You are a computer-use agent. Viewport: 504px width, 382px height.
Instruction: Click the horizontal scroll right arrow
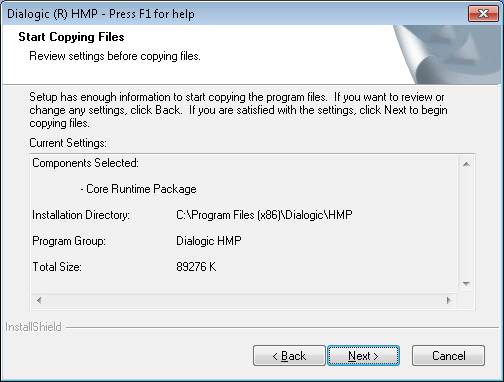pos(449,300)
